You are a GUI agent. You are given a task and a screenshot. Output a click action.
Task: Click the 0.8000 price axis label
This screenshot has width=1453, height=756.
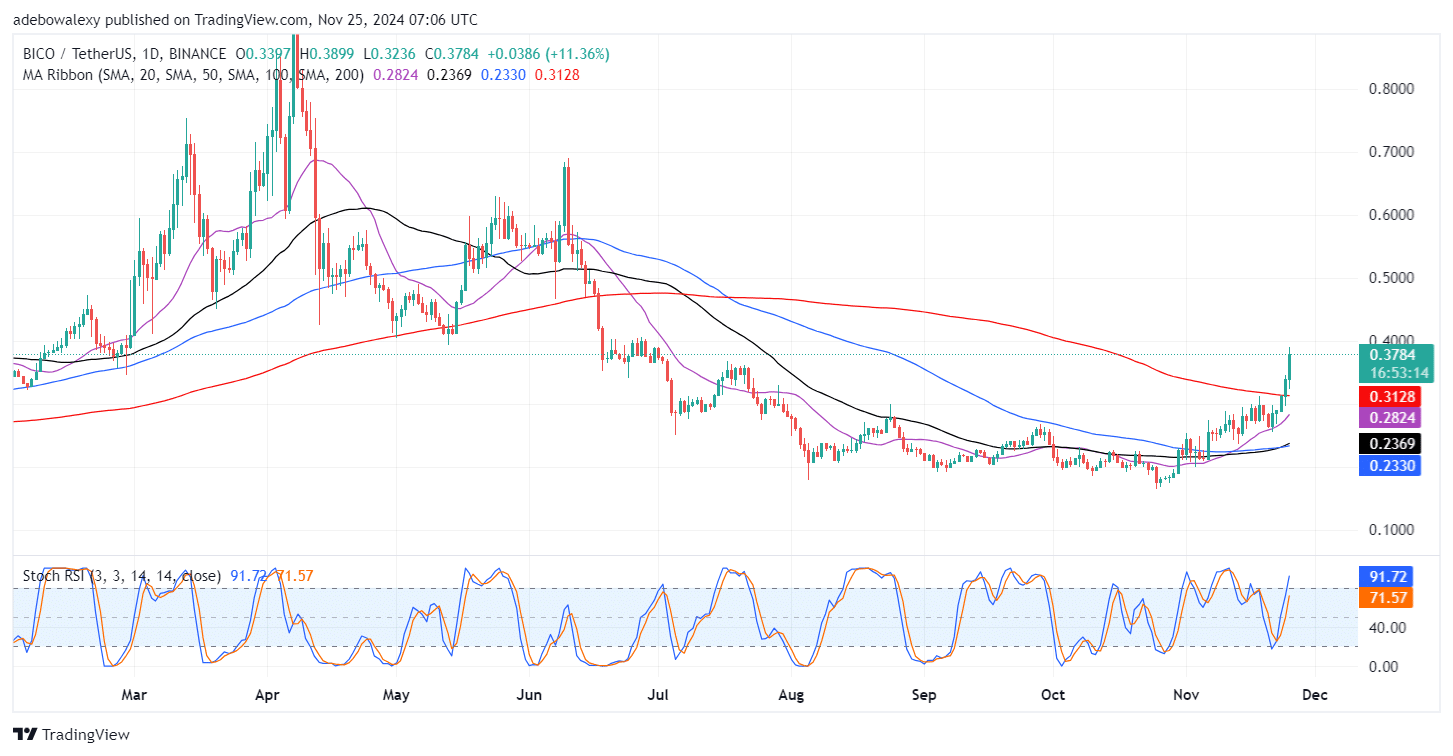(1391, 89)
